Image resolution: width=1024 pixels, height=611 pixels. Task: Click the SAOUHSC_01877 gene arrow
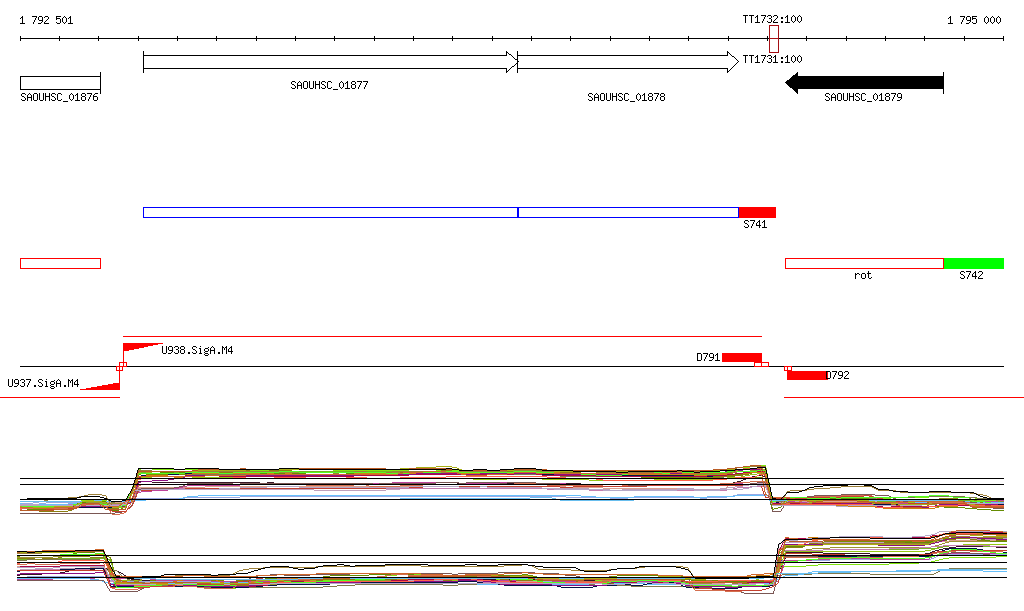(330, 63)
